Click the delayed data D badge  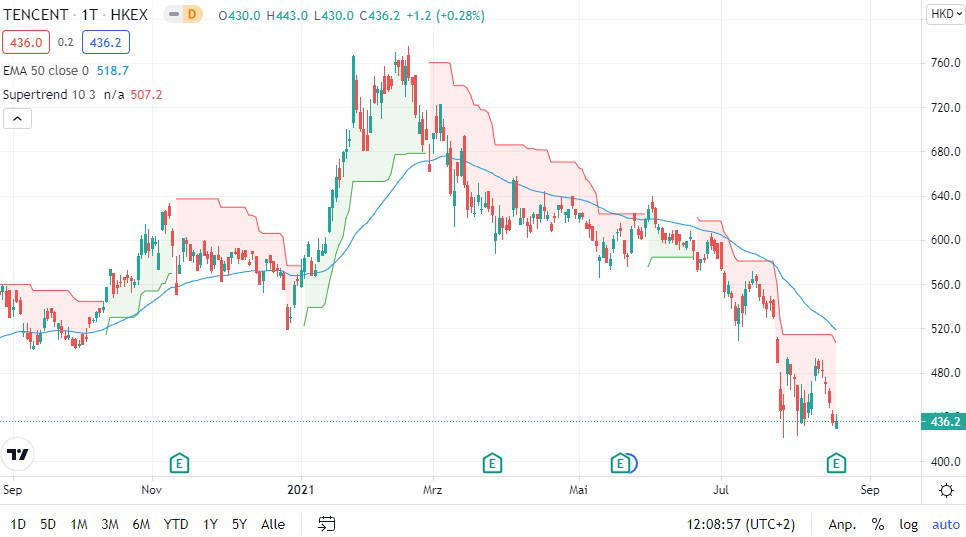[192, 14]
